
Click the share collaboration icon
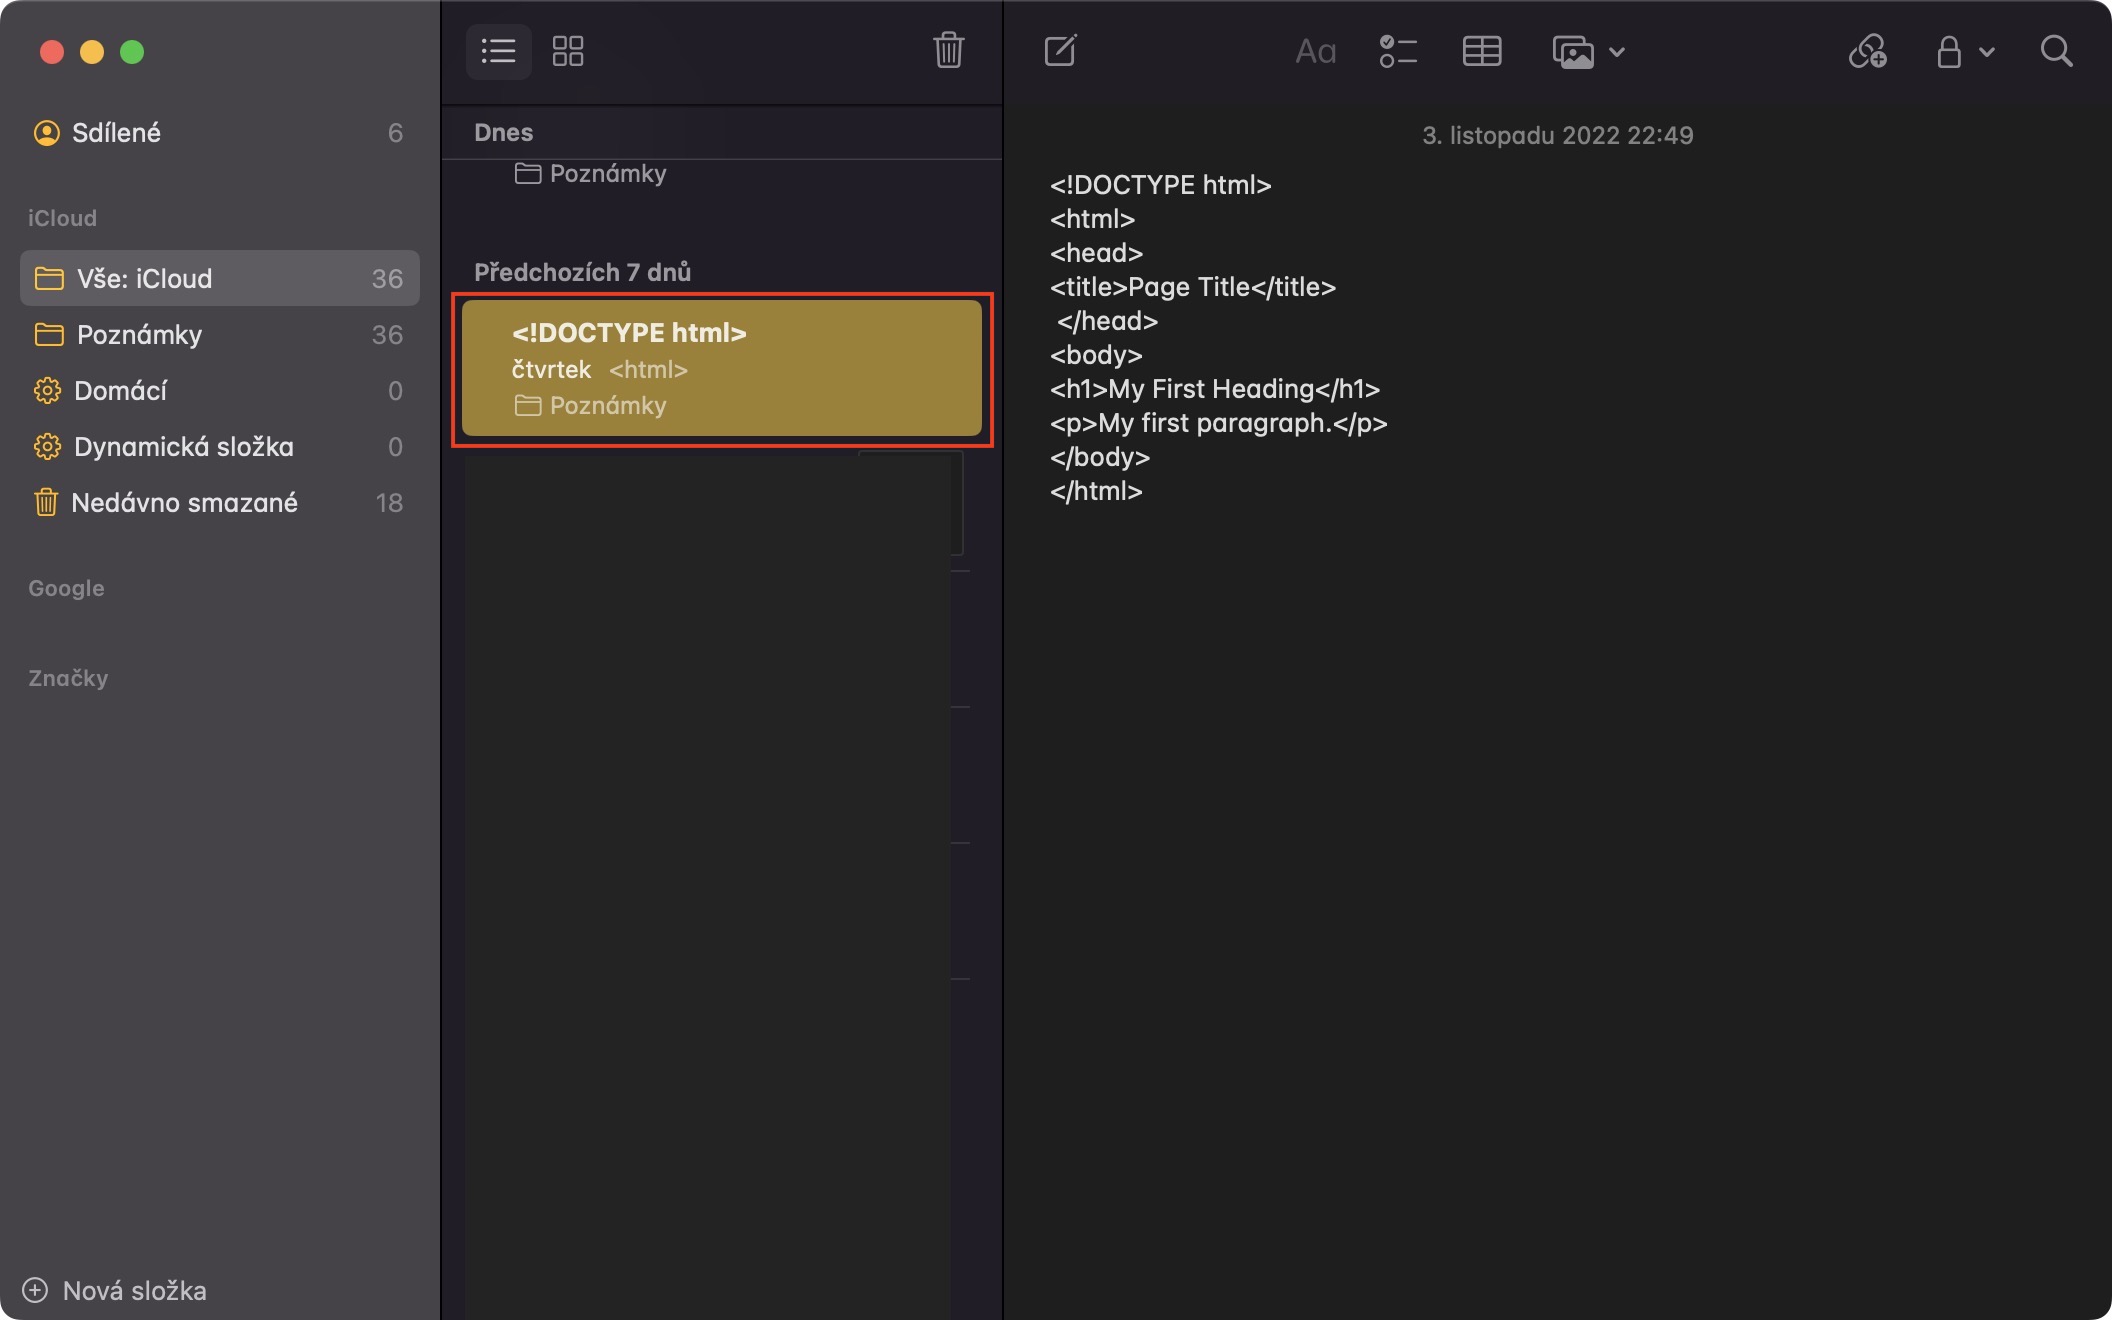click(1867, 51)
